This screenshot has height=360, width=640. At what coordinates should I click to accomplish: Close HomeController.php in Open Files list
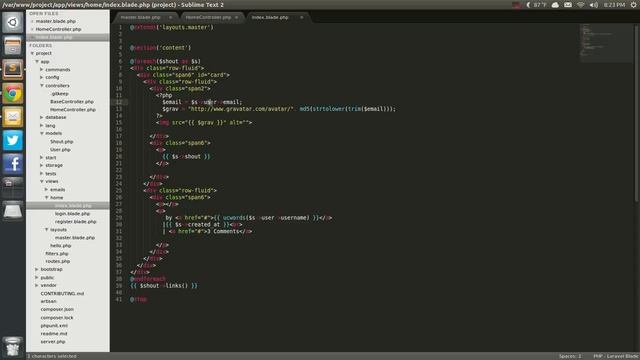tap(32, 29)
